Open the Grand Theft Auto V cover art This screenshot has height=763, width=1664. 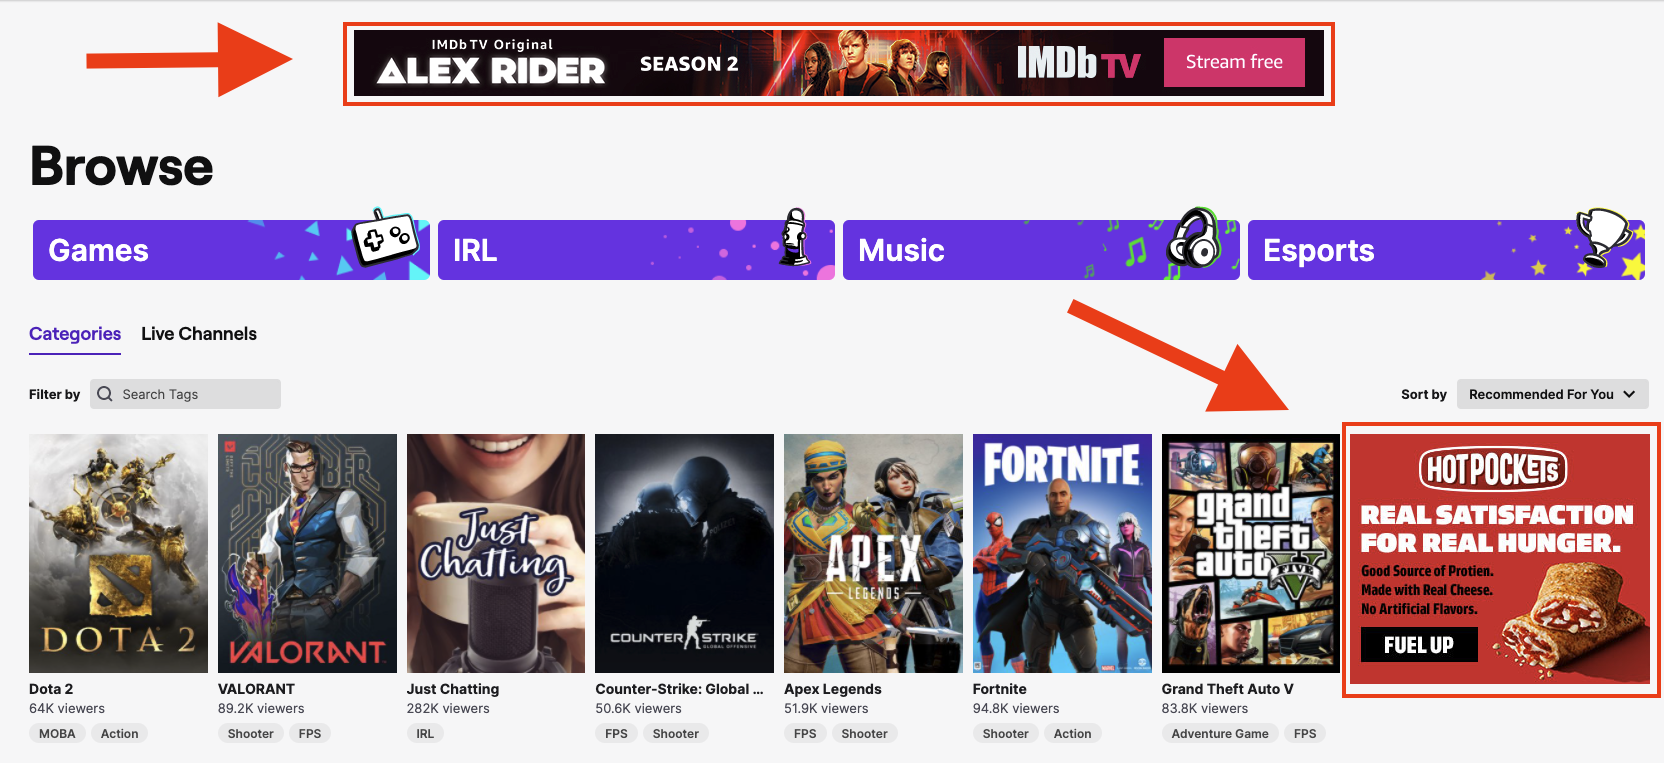(x=1251, y=553)
